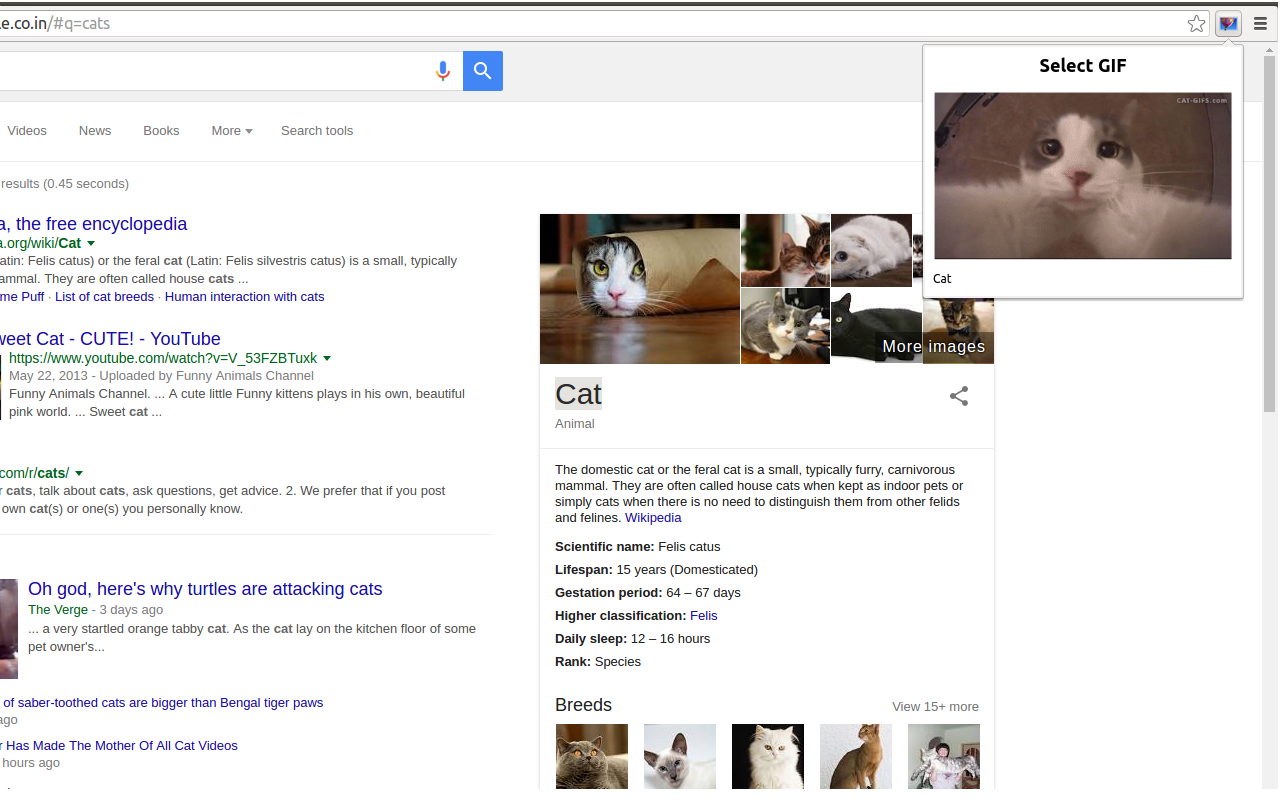Viewport: 1280px width, 800px height.
Task: Open the Felis higher classification link
Action: 703,616
